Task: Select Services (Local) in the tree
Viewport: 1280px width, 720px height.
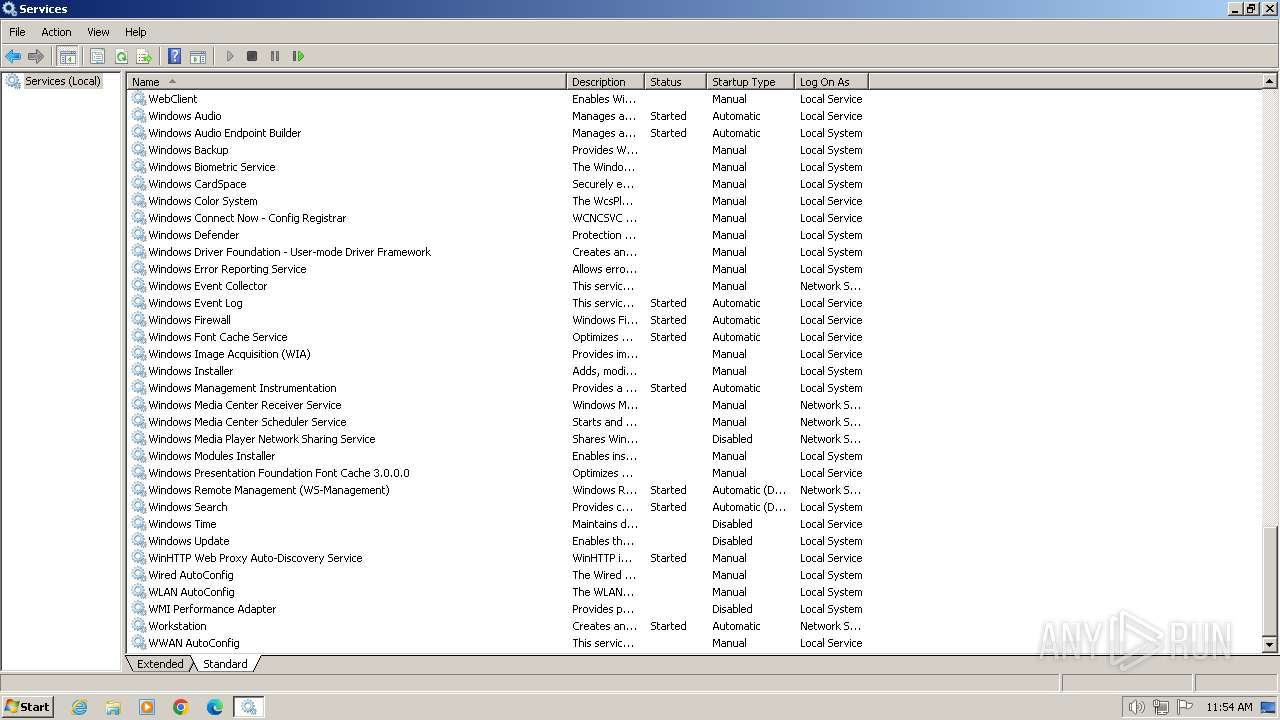Action: pos(63,81)
